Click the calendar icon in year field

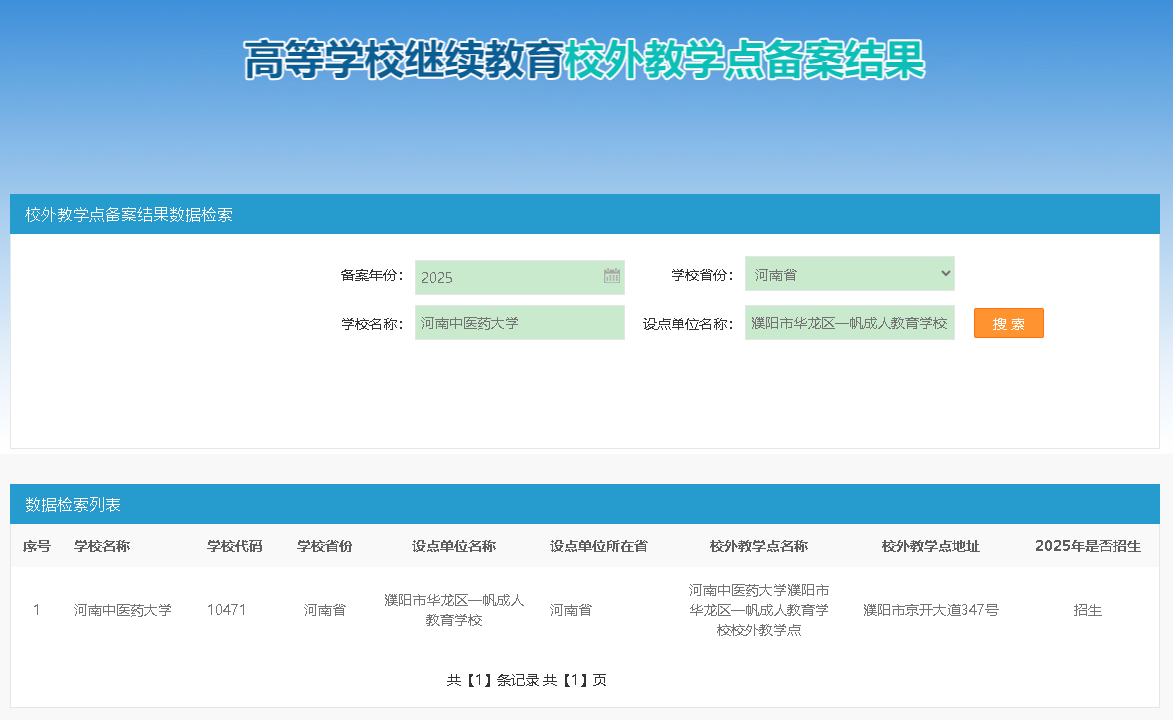(612, 277)
